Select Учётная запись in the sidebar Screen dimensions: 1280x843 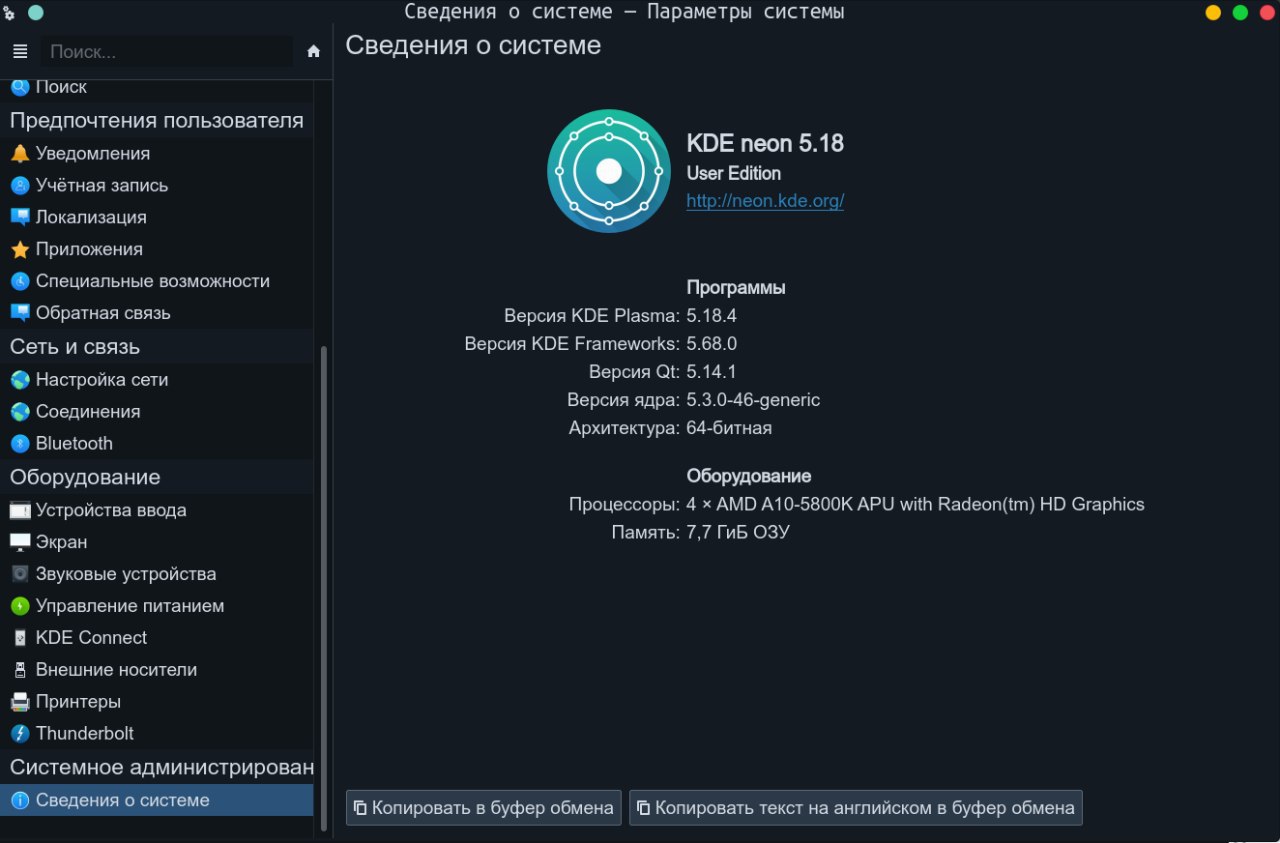tap(157, 185)
